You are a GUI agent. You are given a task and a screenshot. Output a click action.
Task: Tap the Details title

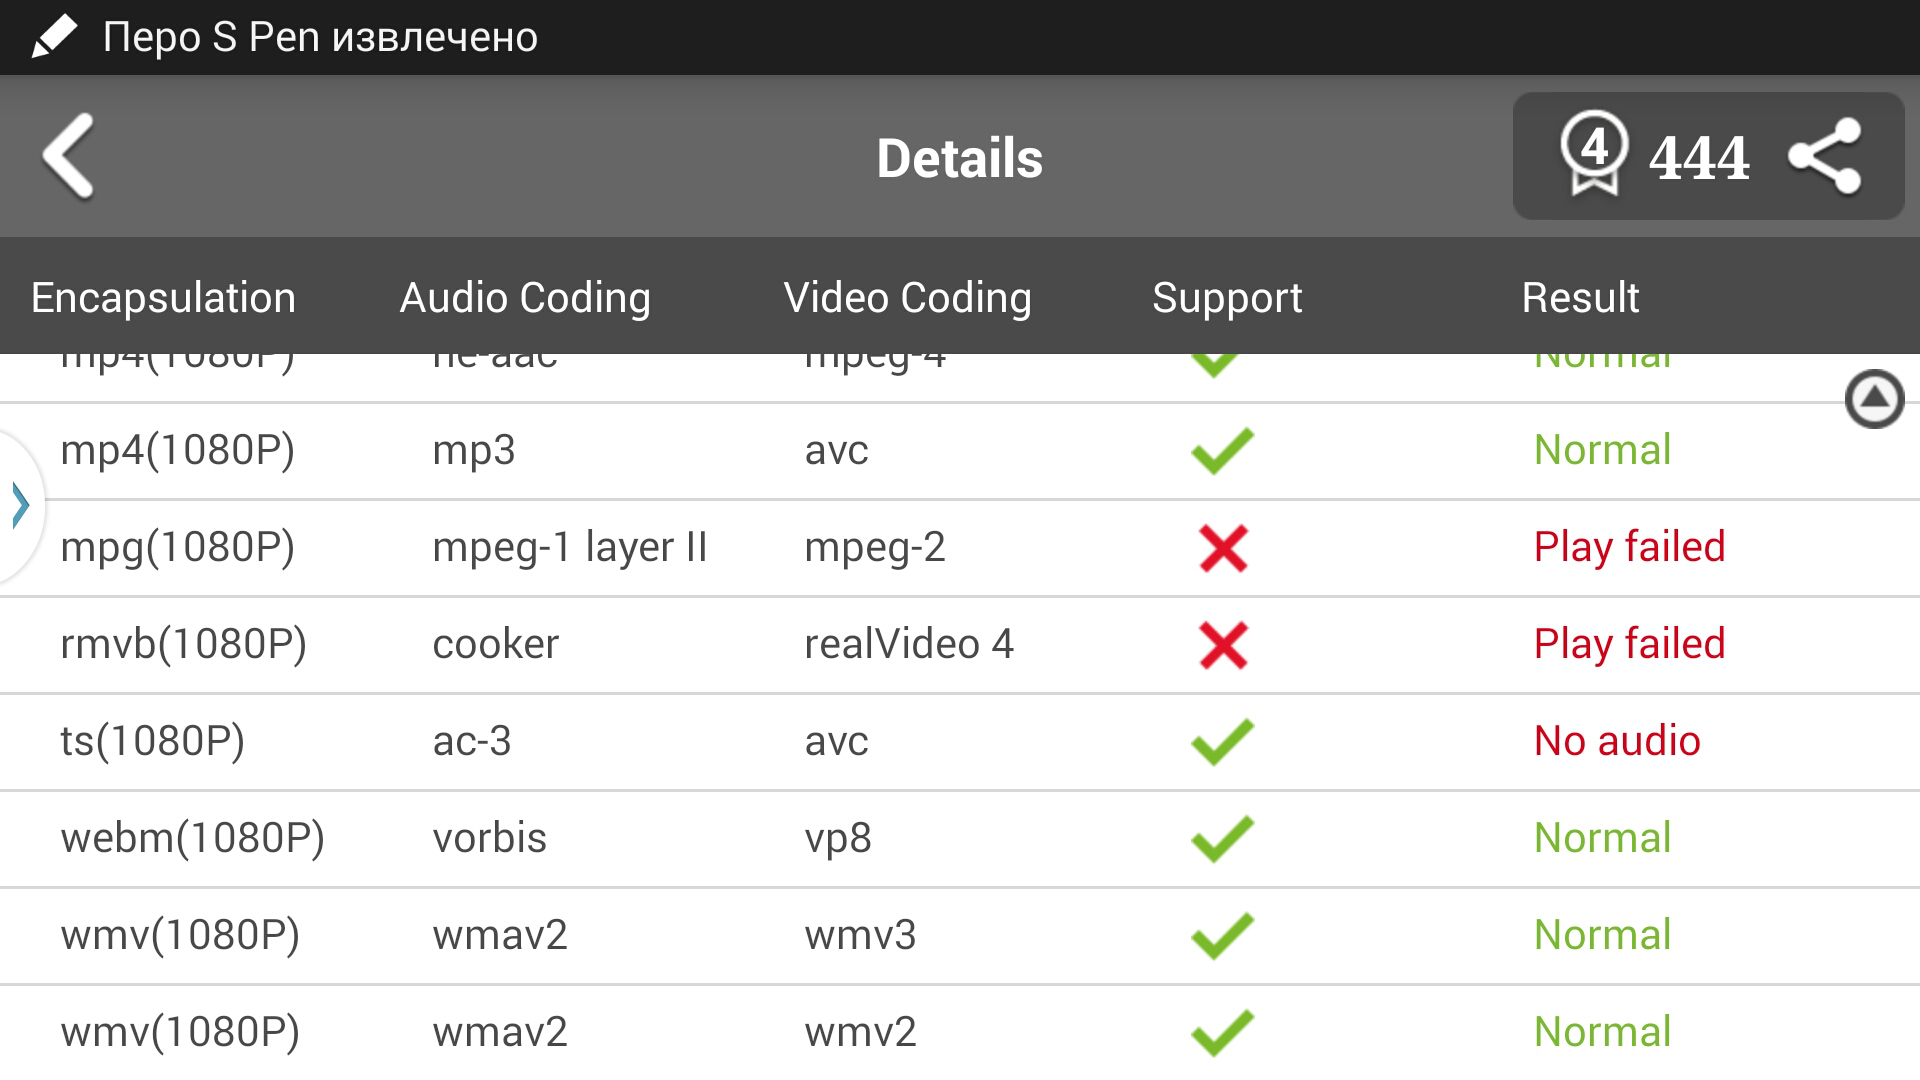pyautogui.click(x=959, y=158)
